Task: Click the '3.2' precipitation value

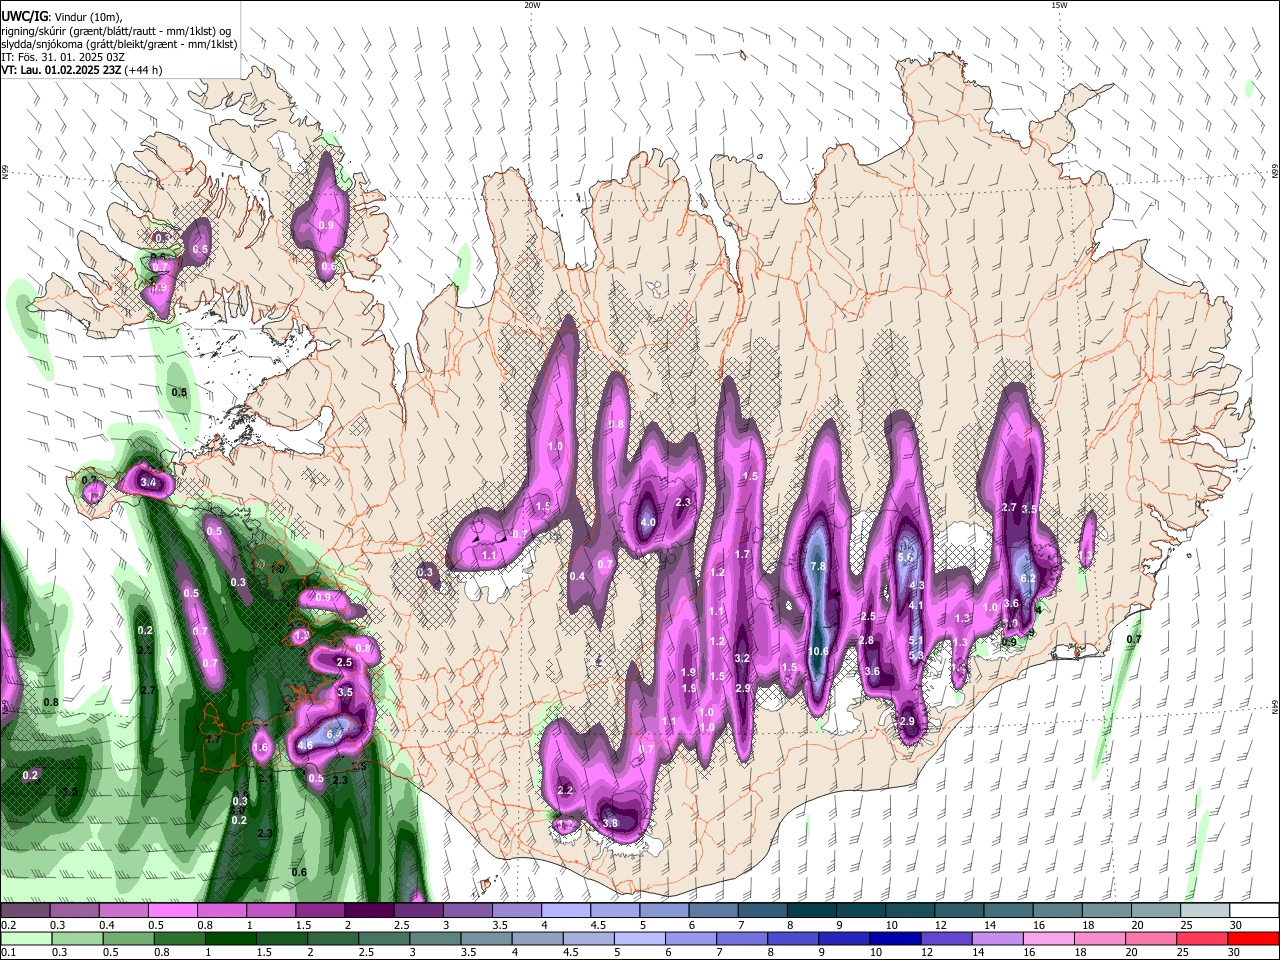Action: pos(742,658)
